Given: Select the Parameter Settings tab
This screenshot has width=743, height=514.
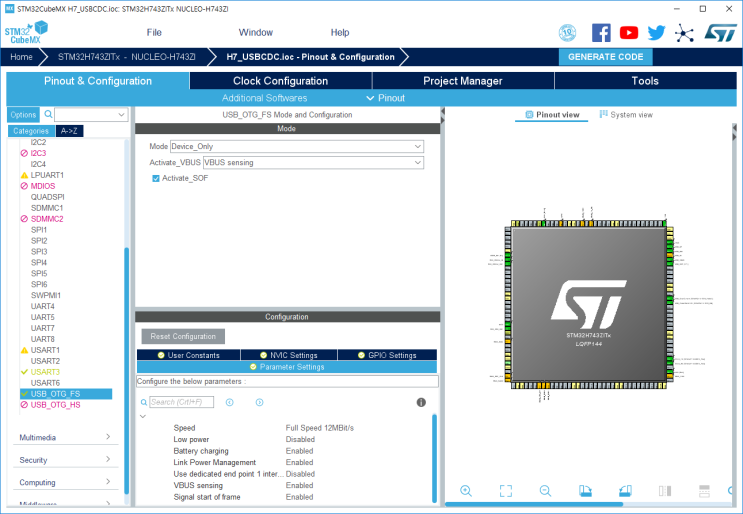Looking at the screenshot, I should pyautogui.click(x=287, y=367).
